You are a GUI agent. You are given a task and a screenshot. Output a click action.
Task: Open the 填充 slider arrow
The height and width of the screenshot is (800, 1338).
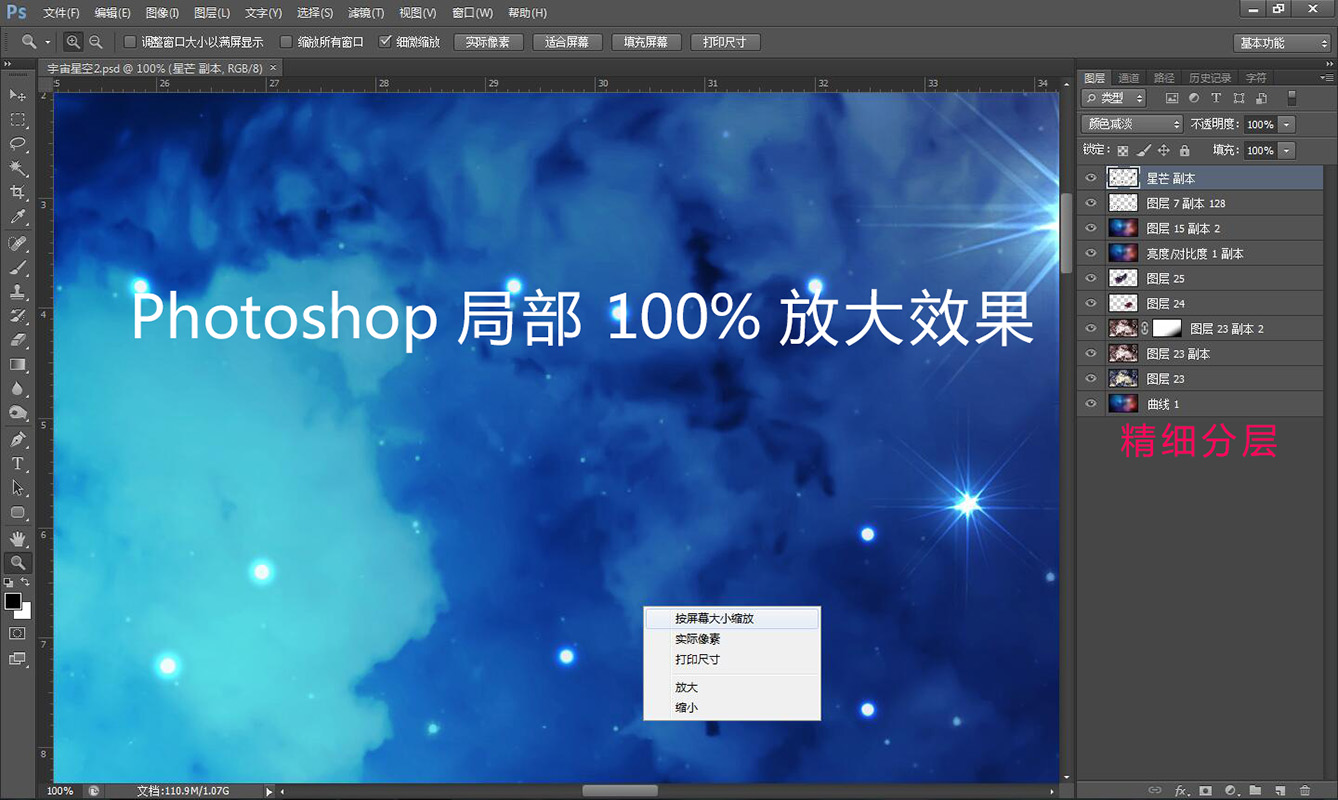1286,151
